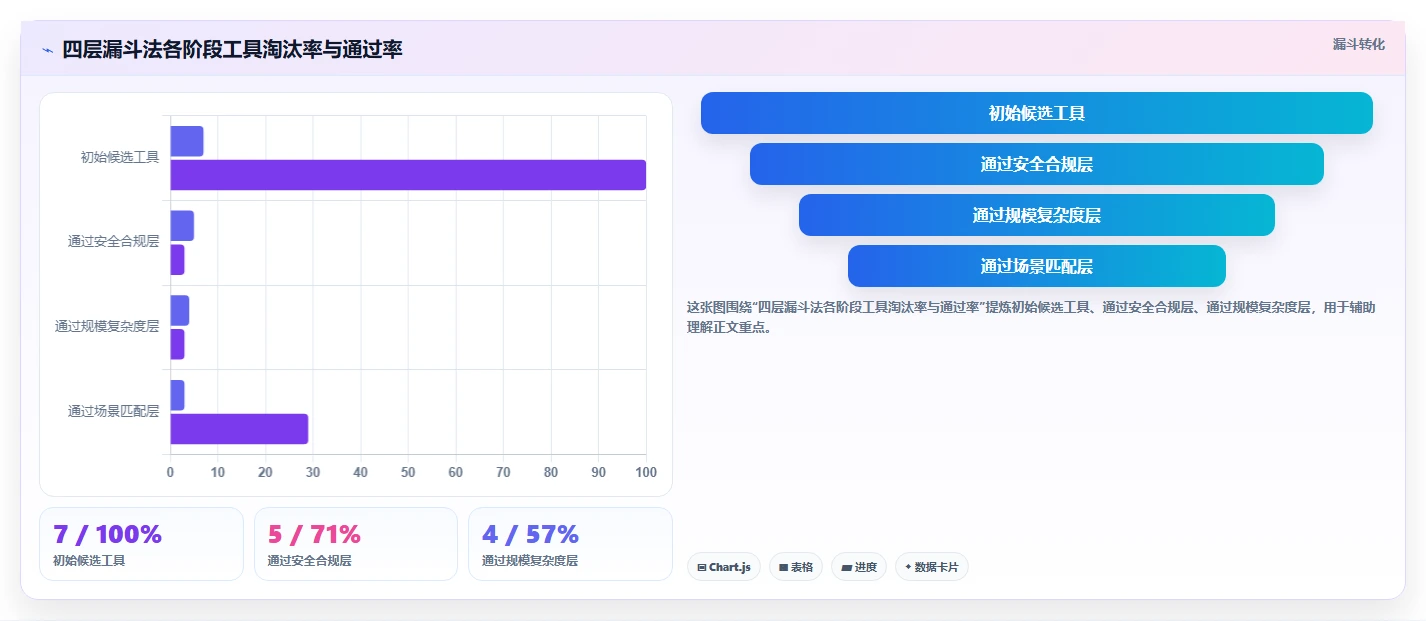Click the x-axis tick label 100

pyautogui.click(x=645, y=472)
